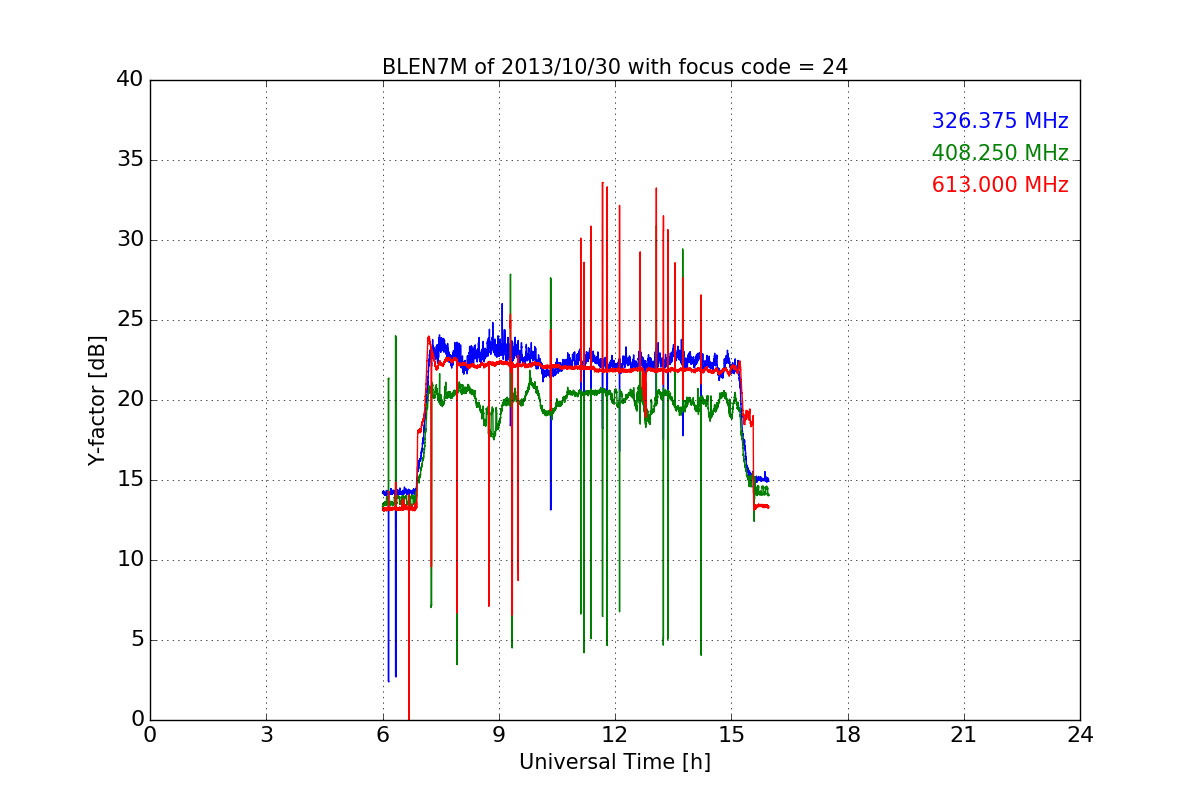The height and width of the screenshot is (800, 1200).
Task: Click the x-axis tick label 24
Action: [x=1080, y=735]
